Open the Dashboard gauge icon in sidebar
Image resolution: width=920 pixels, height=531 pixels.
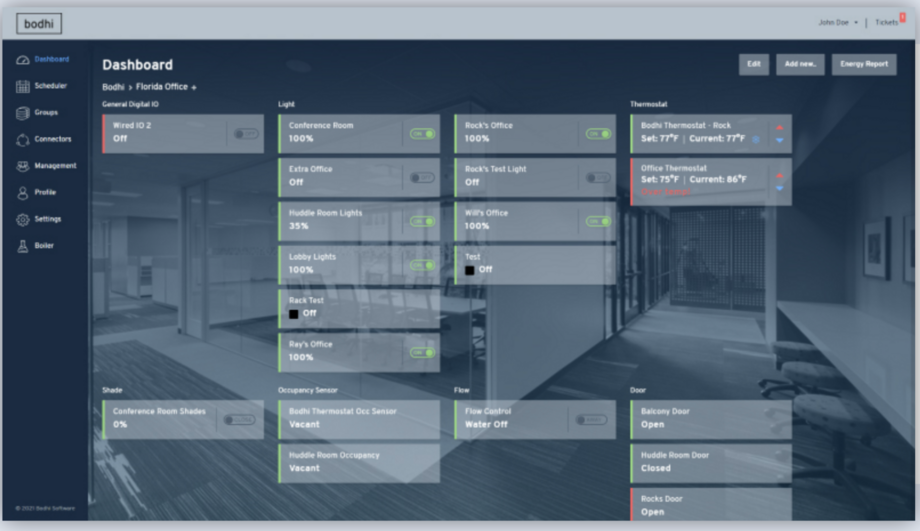(x=23, y=60)
